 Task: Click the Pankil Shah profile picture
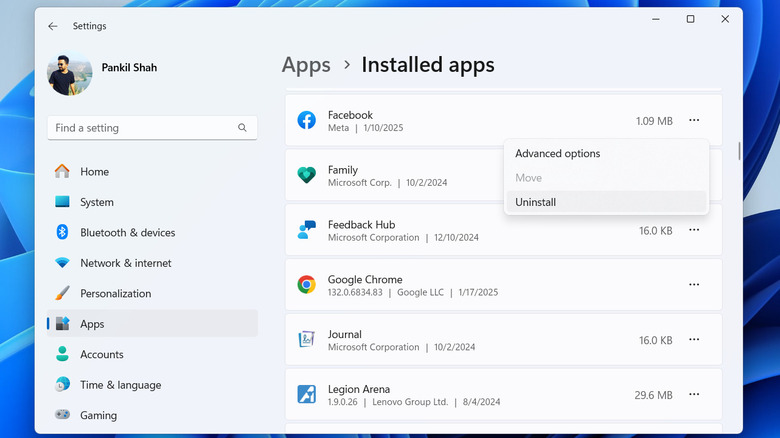[70, 73]
